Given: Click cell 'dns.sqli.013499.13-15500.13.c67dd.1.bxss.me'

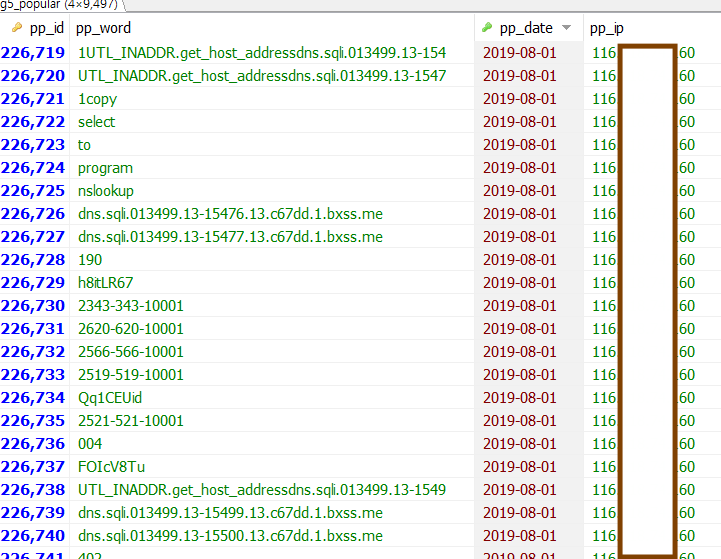Looking at the screenshot, I should click(272, 536).
